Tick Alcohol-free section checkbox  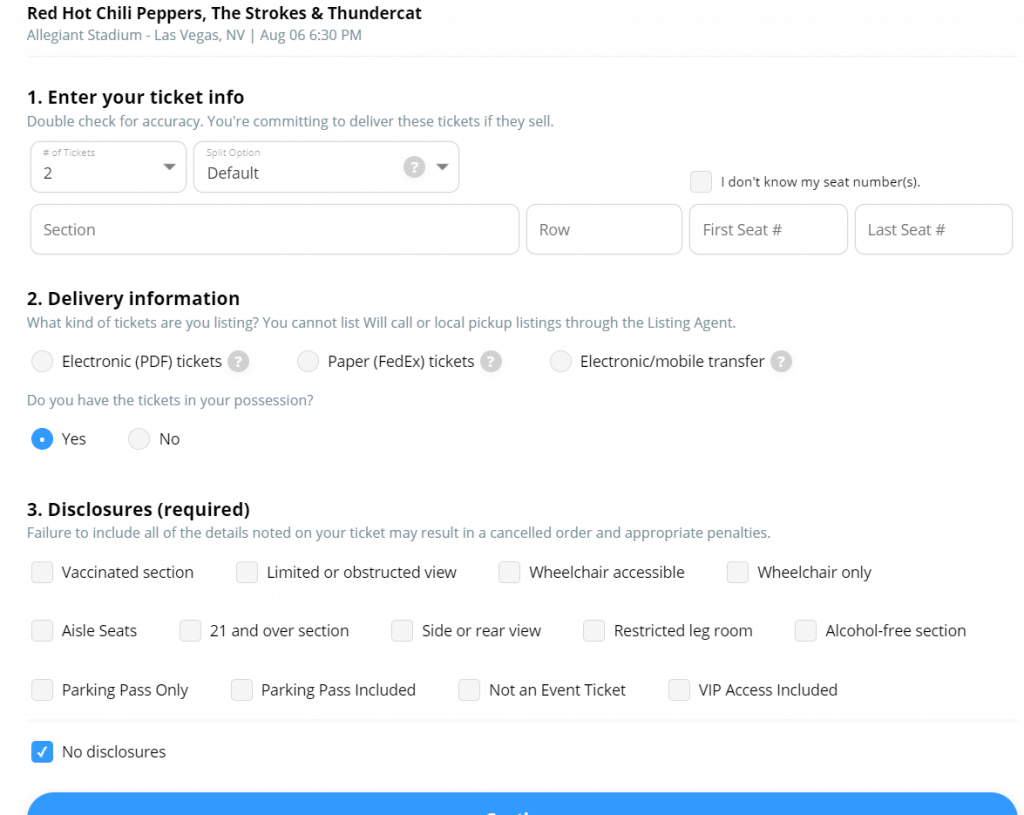coord(806,631)
